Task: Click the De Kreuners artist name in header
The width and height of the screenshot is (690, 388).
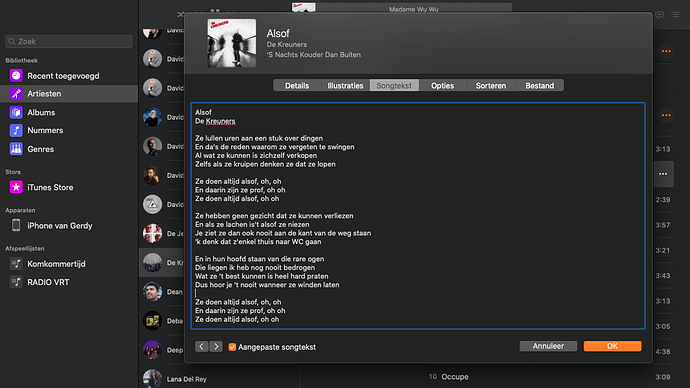Action: (286, 44)
